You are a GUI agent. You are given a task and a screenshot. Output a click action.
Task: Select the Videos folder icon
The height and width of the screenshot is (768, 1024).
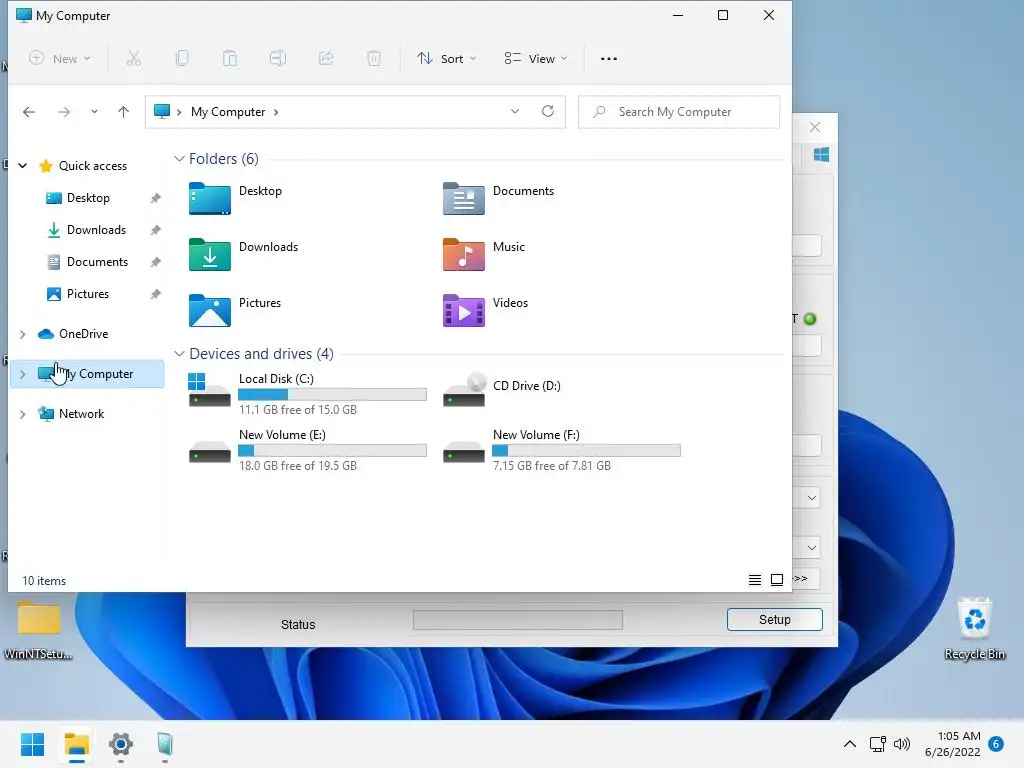(x=464, y=311)
